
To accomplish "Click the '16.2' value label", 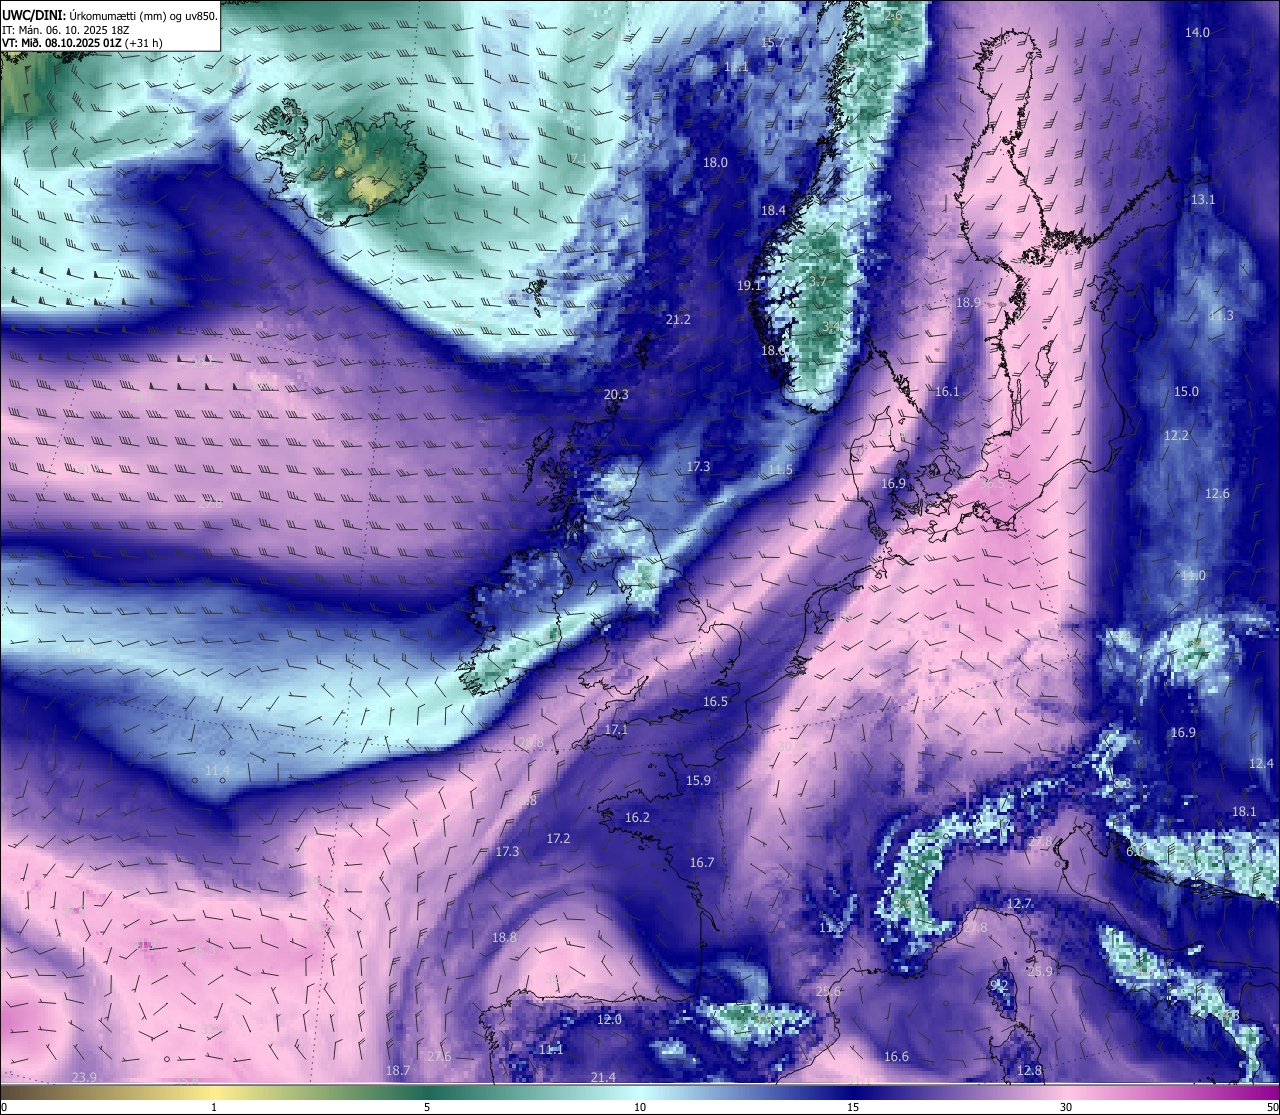I will [x=637, y=818].
